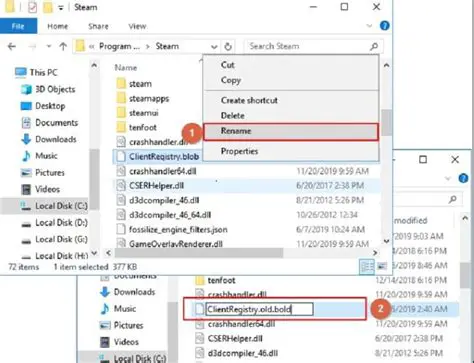Image resolution: width=474 pixels, height=363 pixels.
Task: Click the Steam breadcrumb in address bar
Action: click(167, 46)
